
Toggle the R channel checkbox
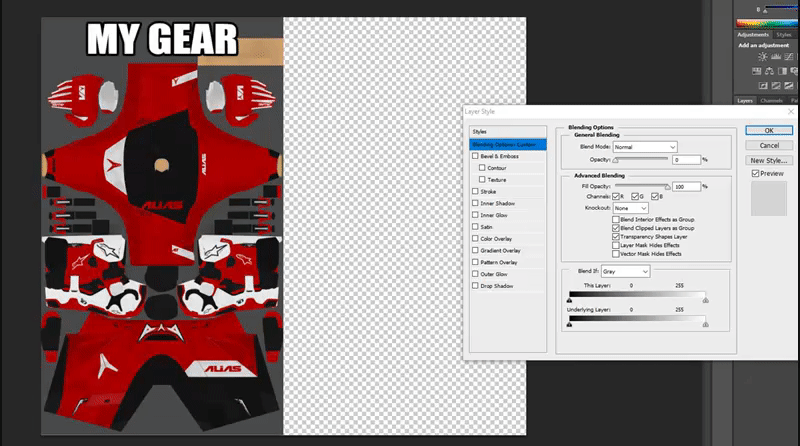pos(616,196)
